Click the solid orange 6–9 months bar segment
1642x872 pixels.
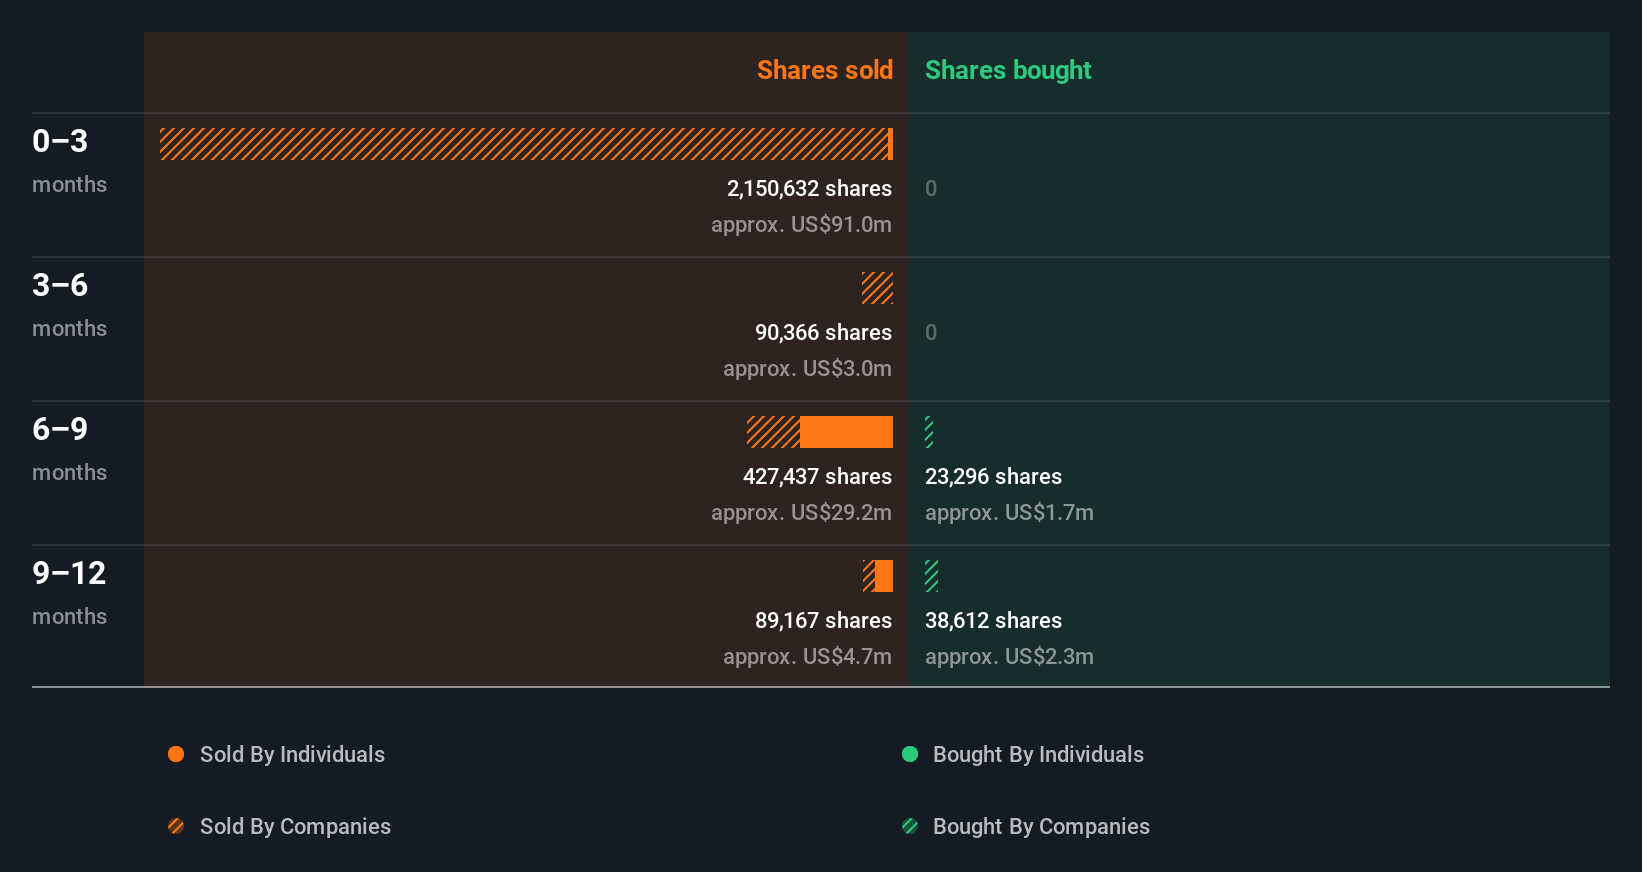point(846,432)
